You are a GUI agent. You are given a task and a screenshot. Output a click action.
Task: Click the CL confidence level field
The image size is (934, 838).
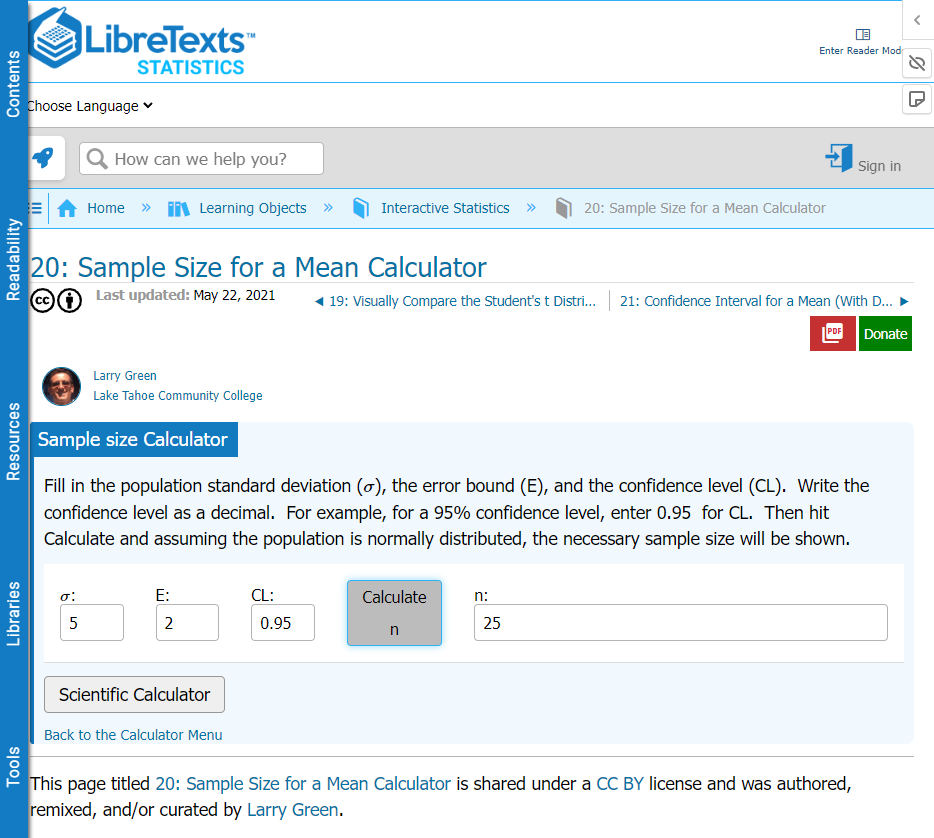pyautogui.click(x=283, y=622)
